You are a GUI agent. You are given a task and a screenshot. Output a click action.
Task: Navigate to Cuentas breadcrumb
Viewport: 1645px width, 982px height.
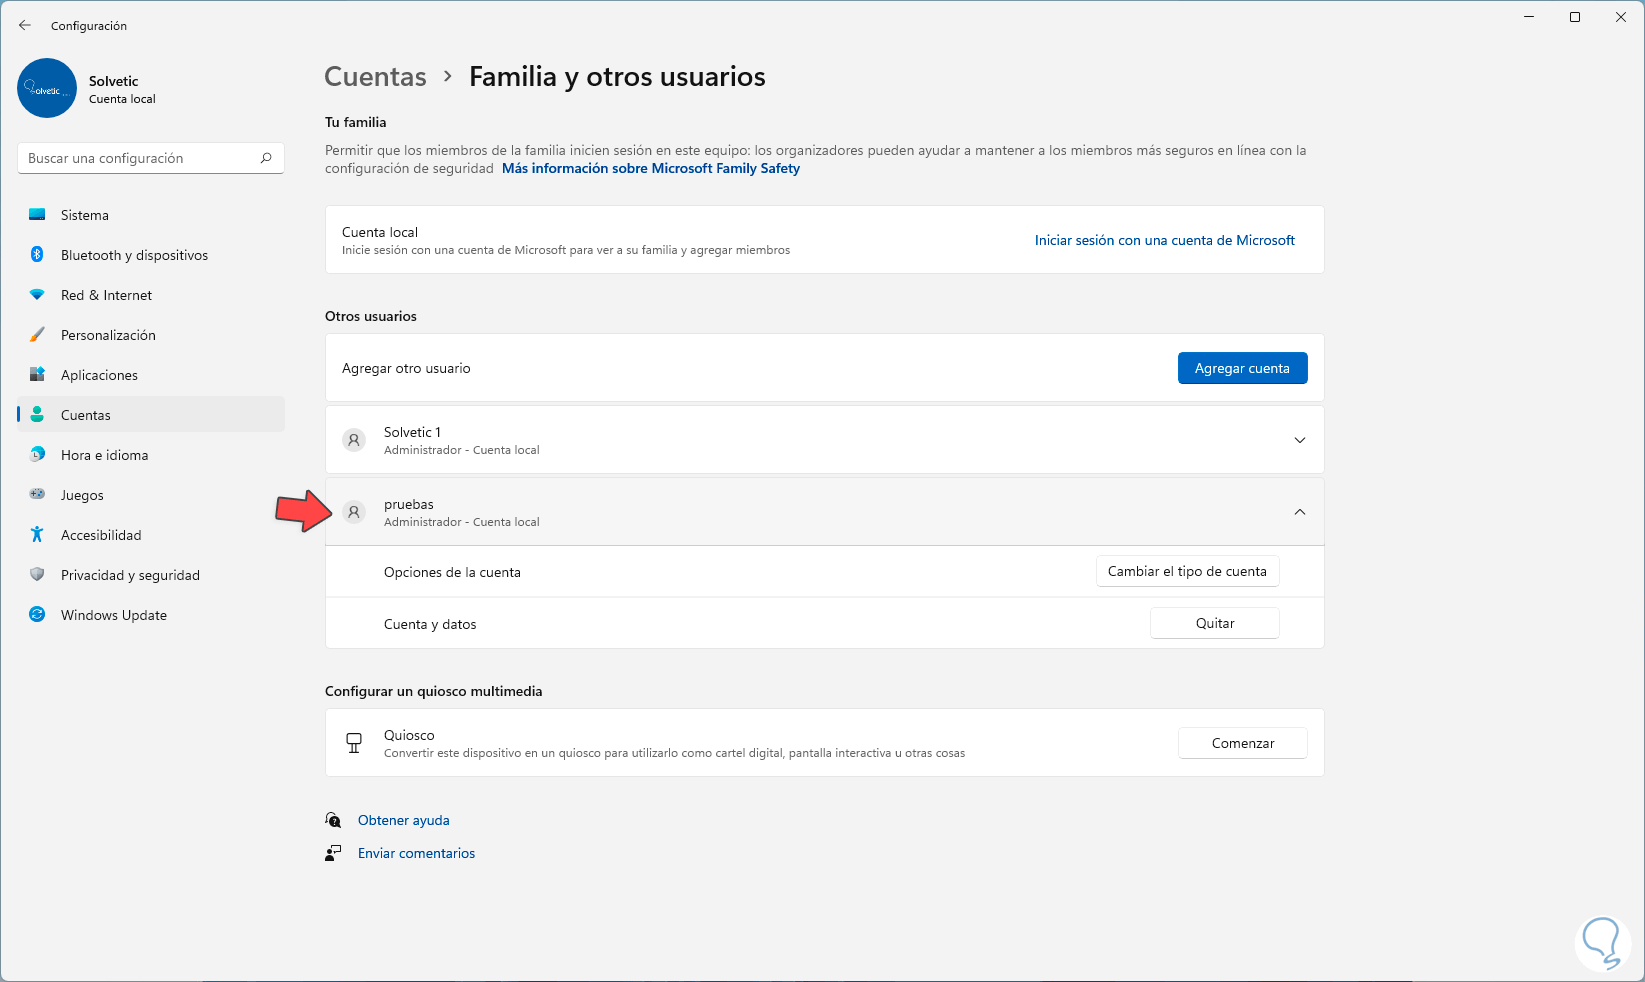(x=375, y=77)
